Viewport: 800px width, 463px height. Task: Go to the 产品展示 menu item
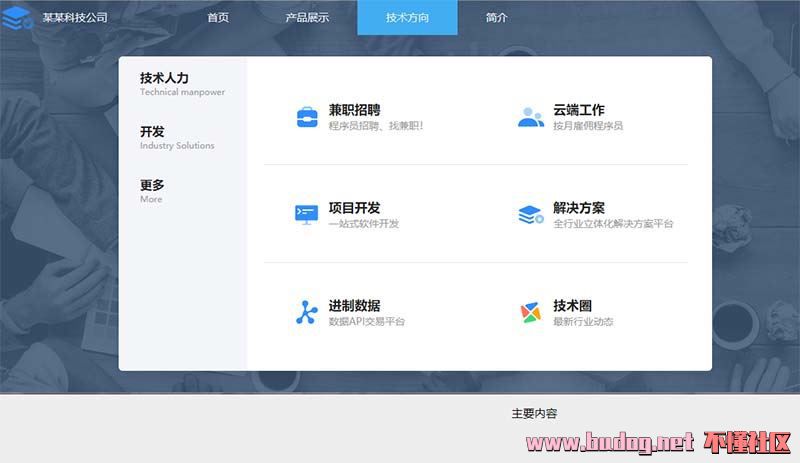(307, 18)
